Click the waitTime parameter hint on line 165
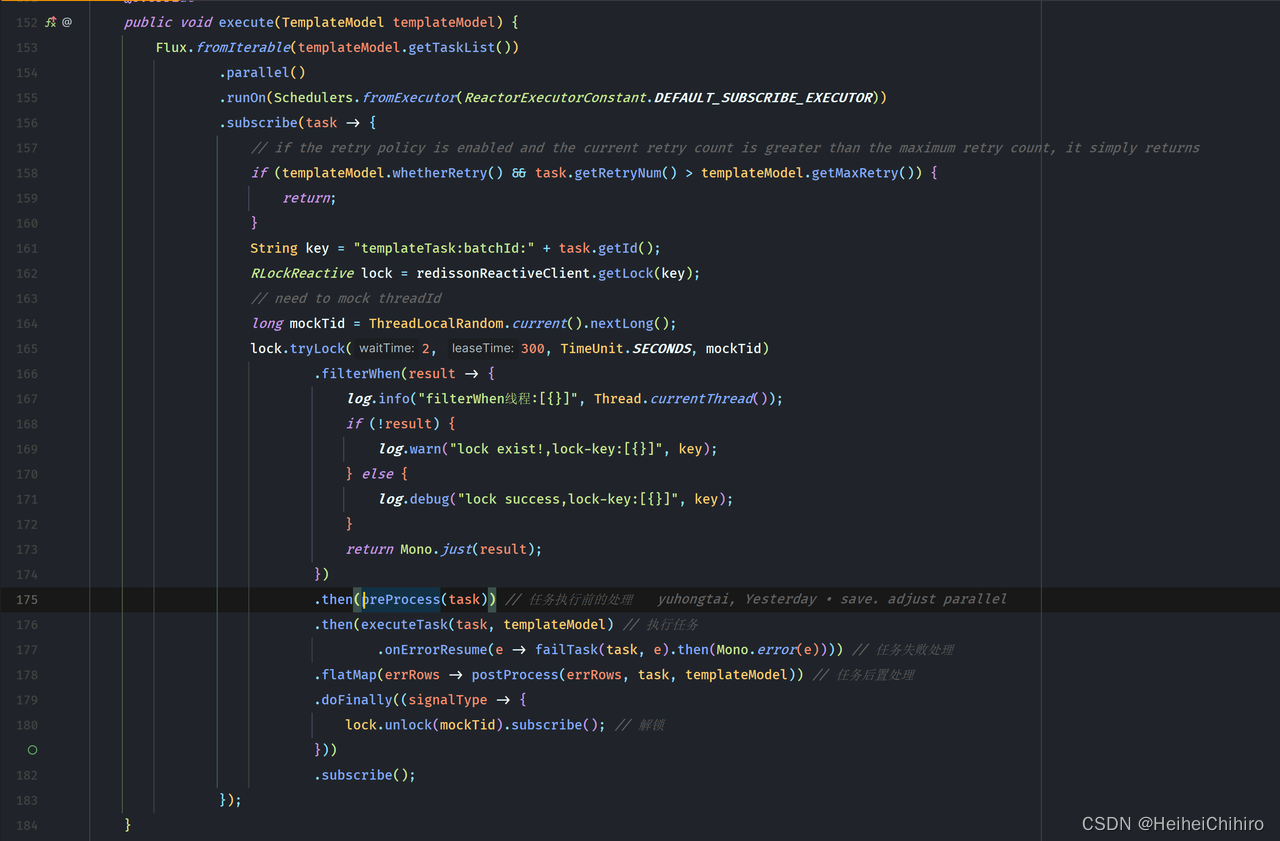 coord(385,348)
